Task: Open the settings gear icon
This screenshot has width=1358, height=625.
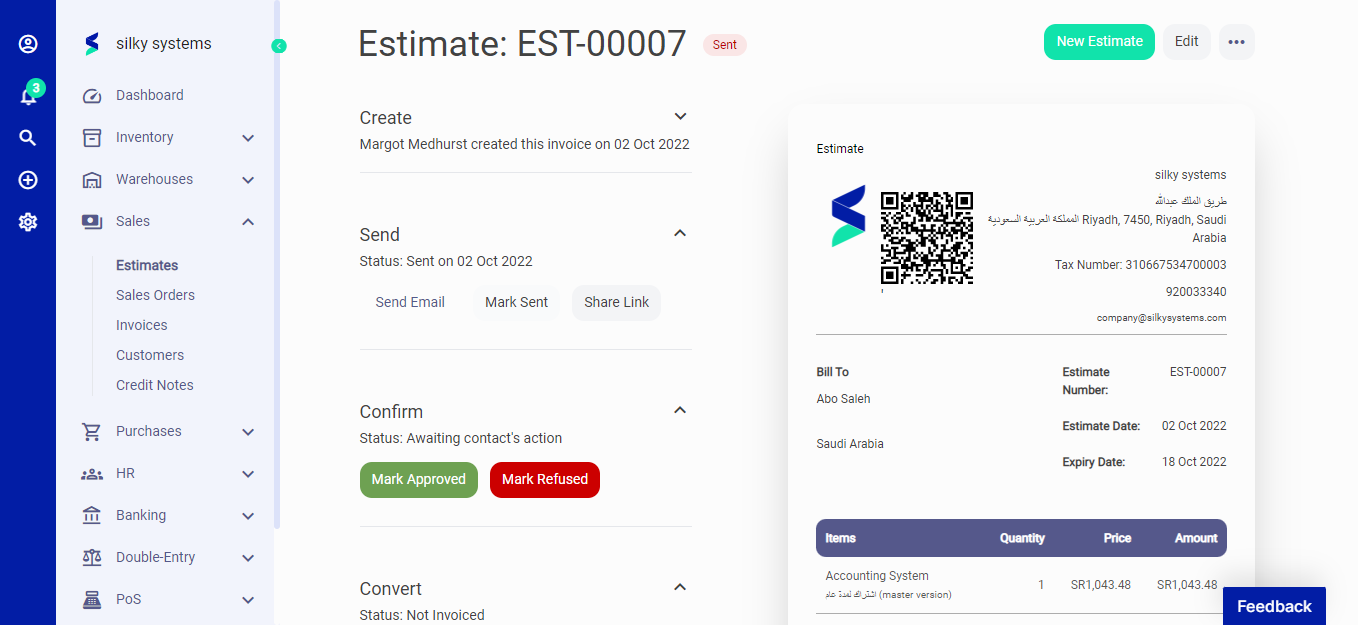Action: tap(27, 222)
